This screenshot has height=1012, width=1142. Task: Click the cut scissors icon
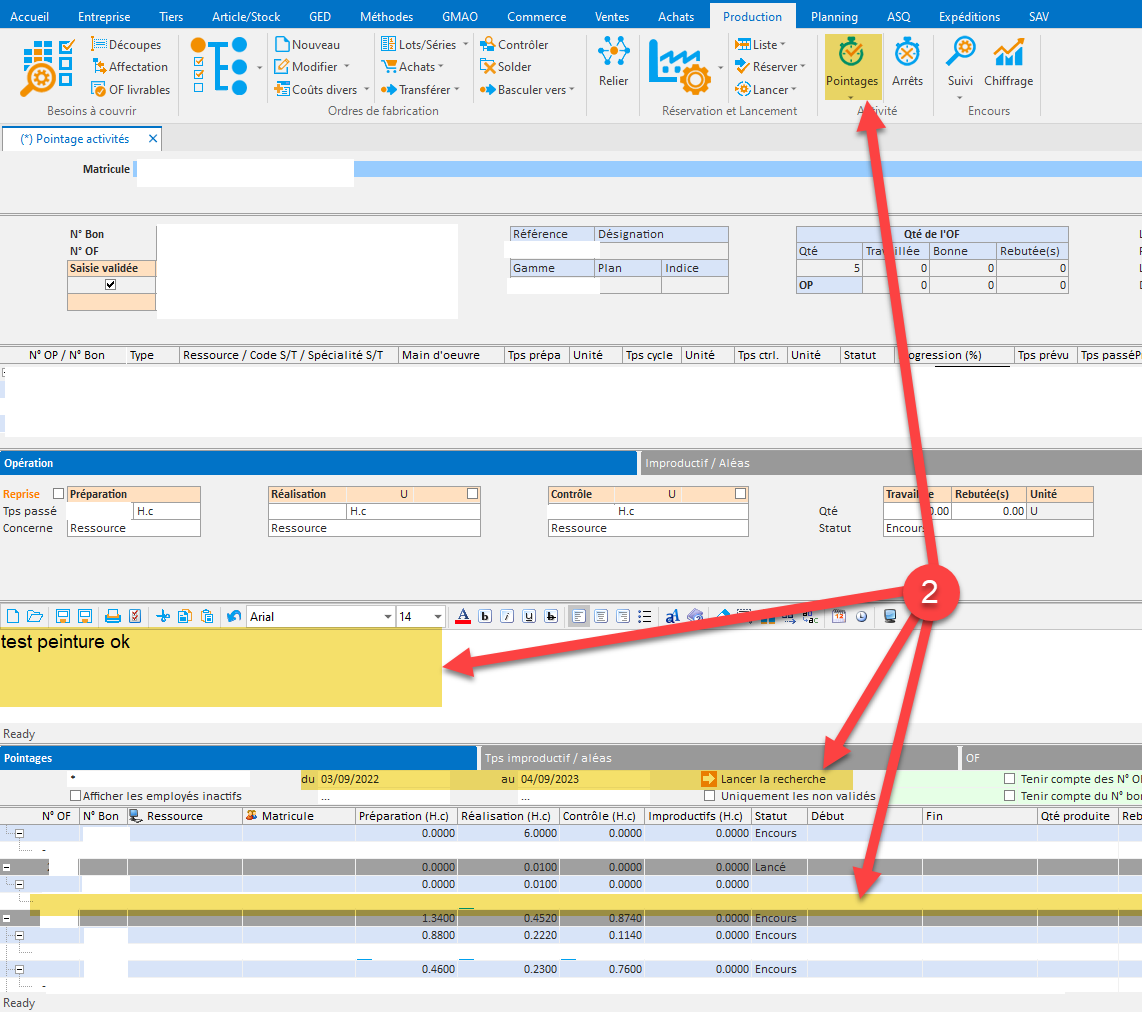[162, 617]
